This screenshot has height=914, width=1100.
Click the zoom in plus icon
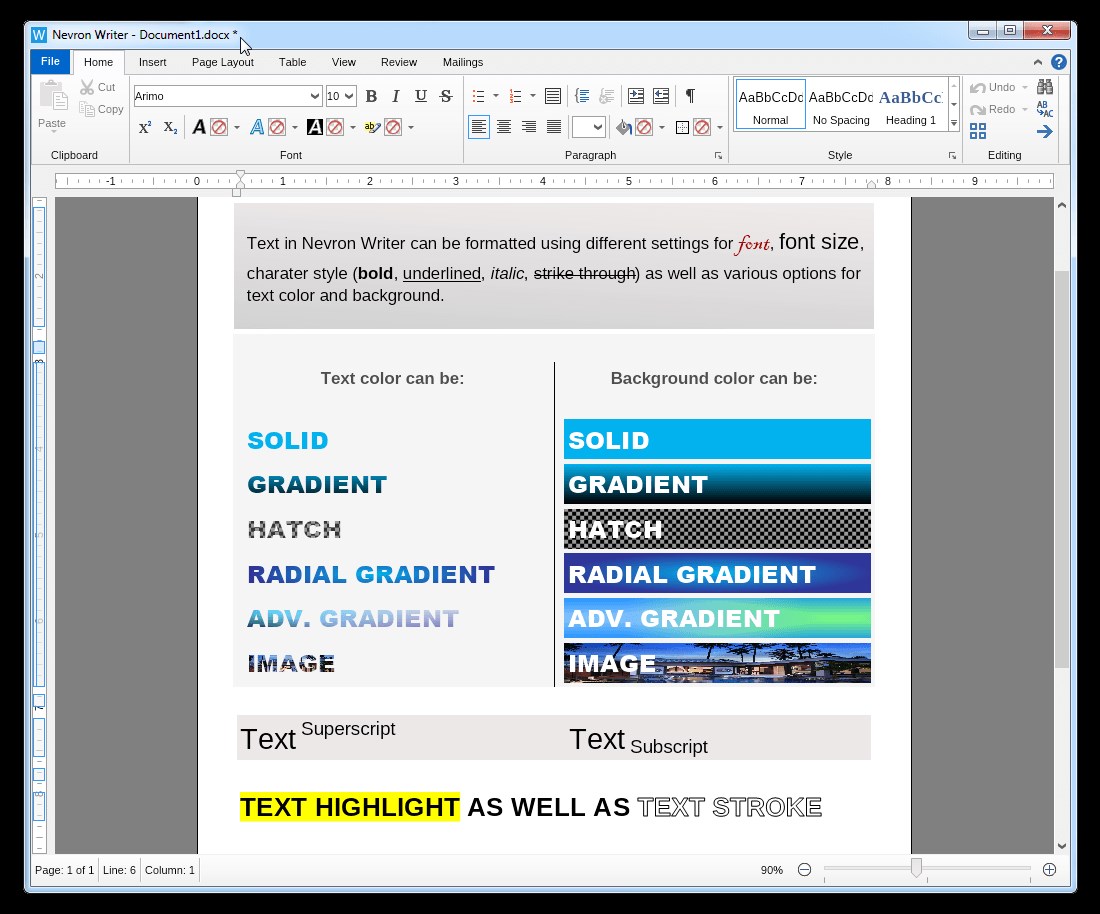pos(1049,870)
